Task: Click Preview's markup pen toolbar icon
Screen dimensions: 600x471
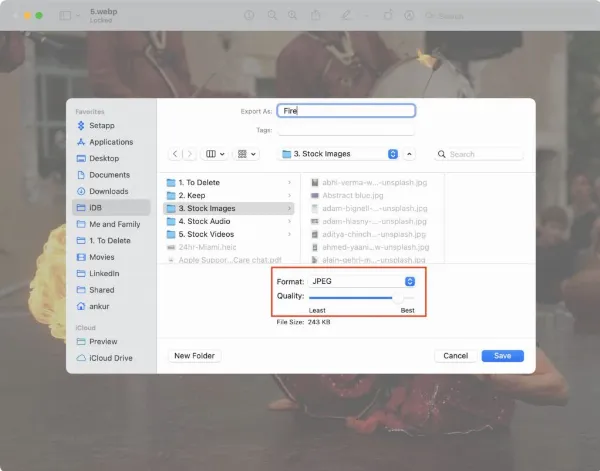Action: click(x=346, y=15)
